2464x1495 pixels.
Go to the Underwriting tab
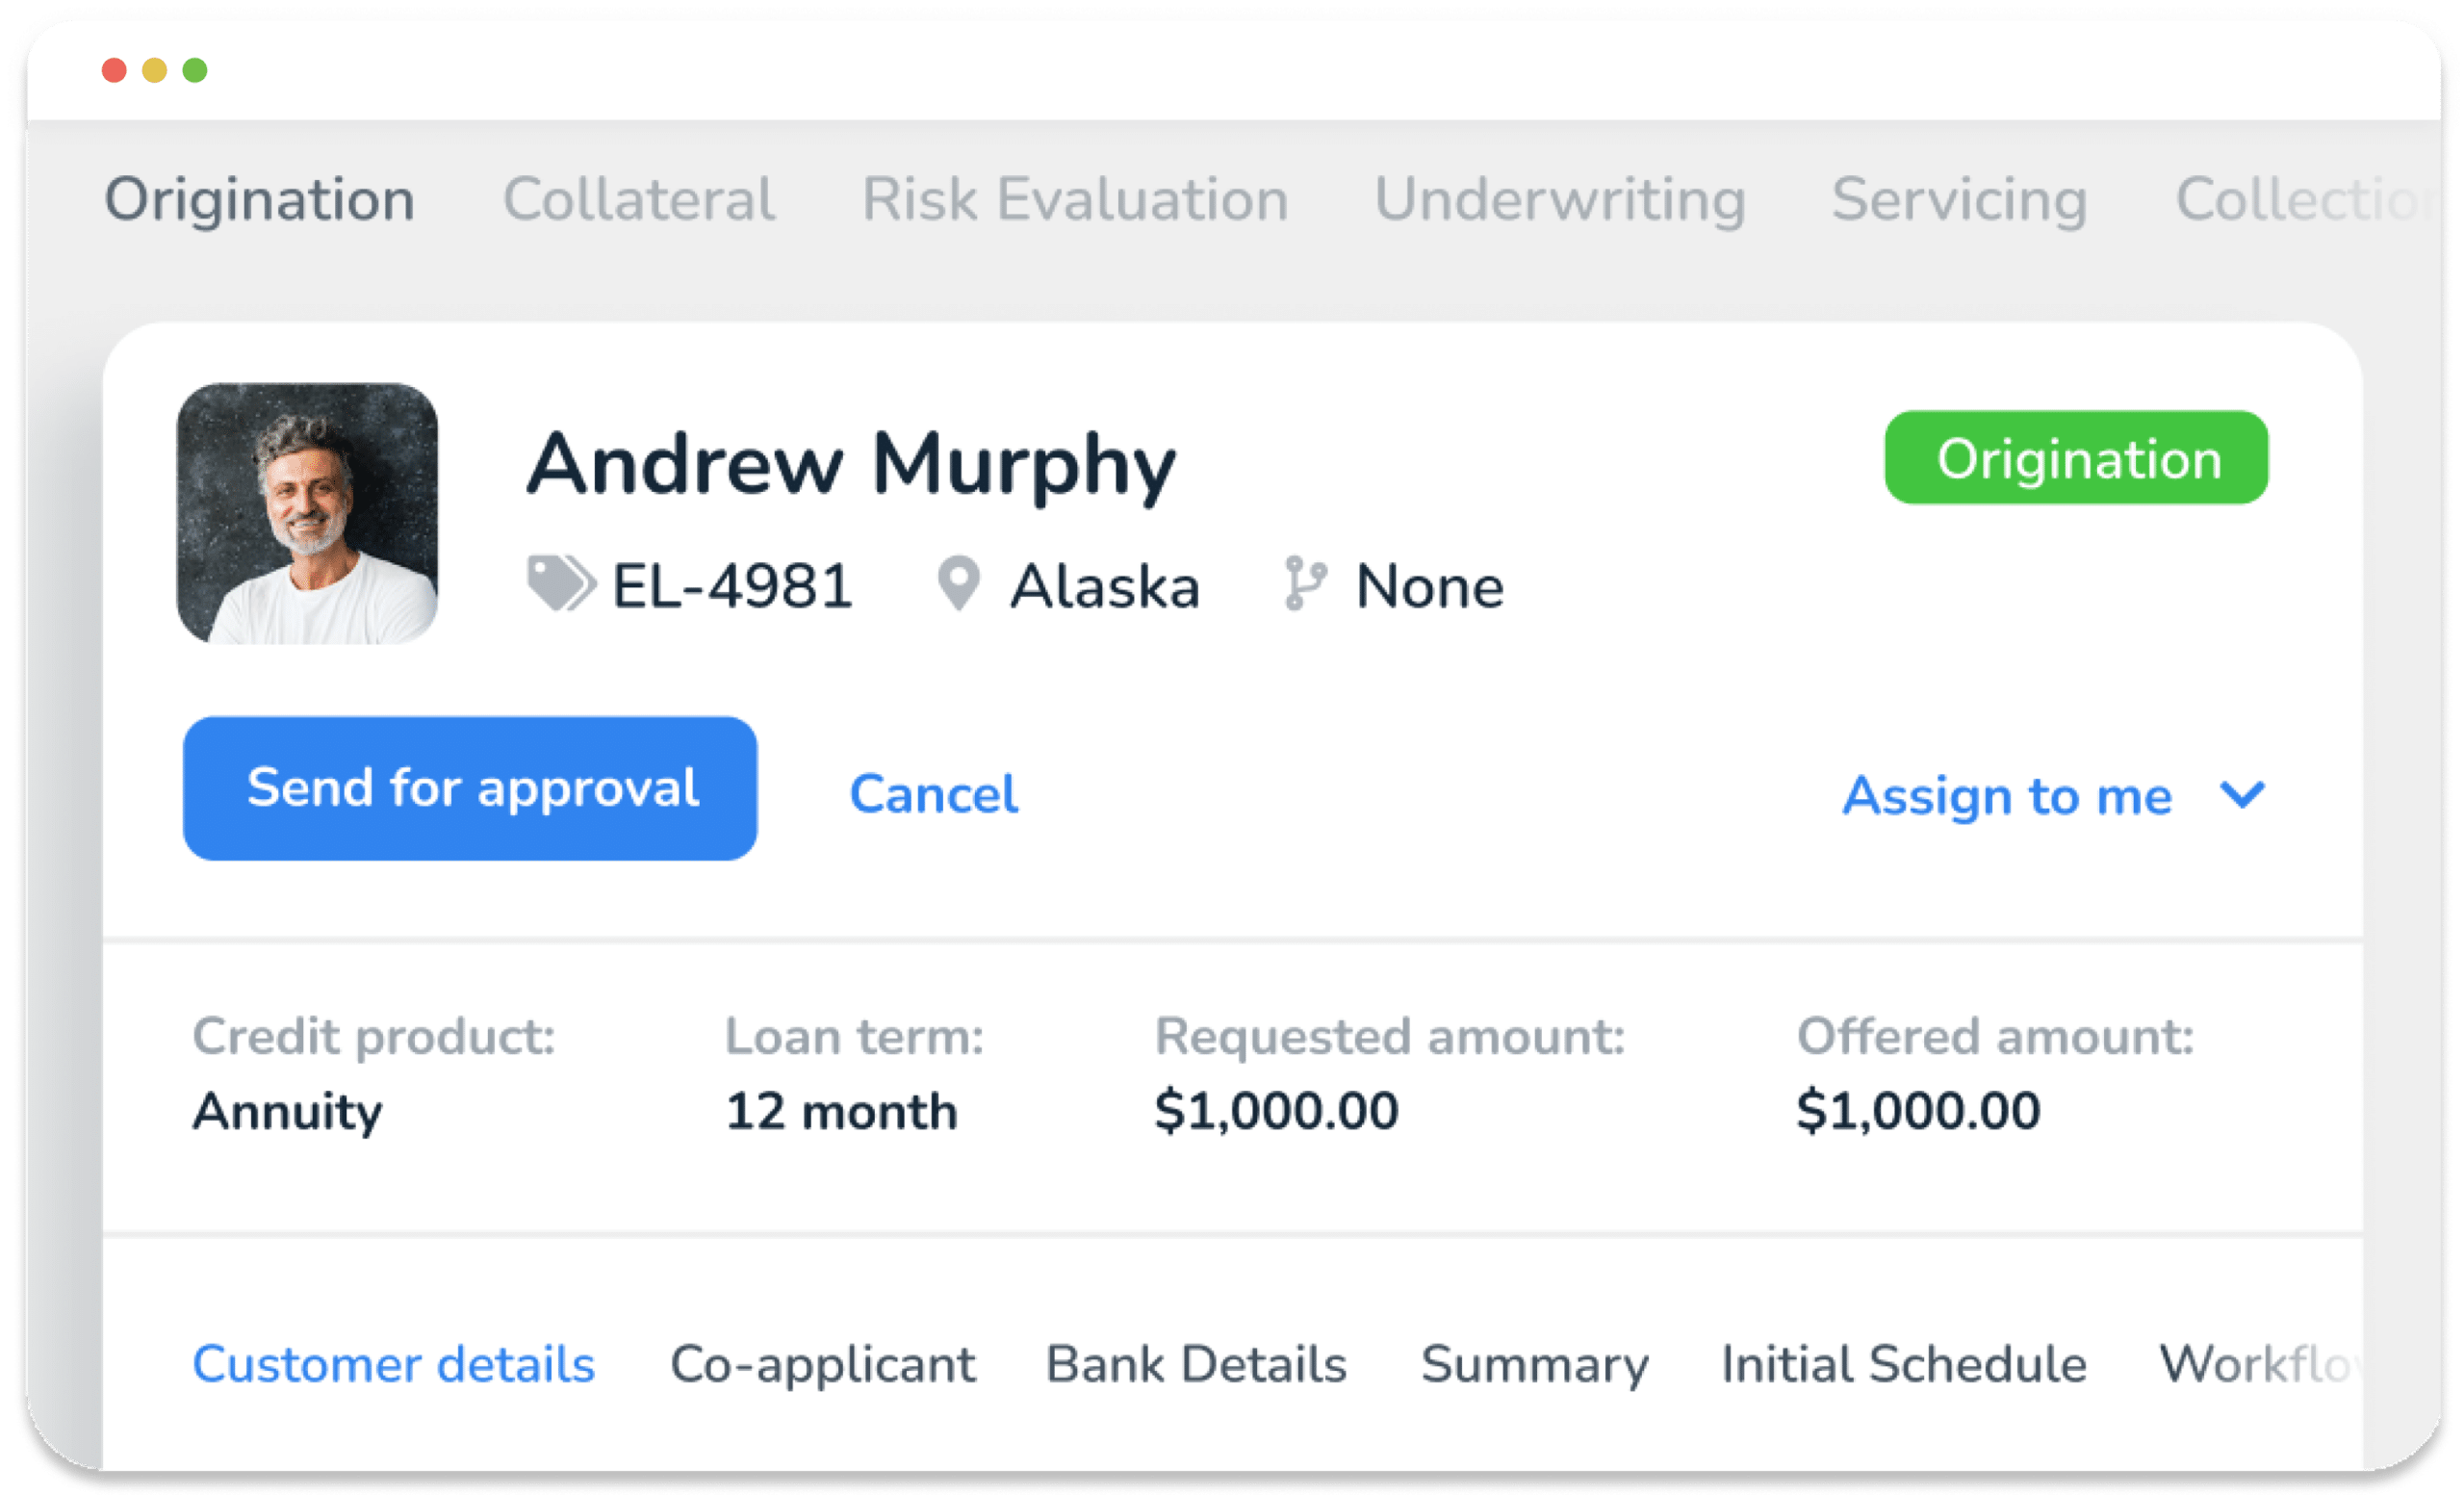(1560, 199)
